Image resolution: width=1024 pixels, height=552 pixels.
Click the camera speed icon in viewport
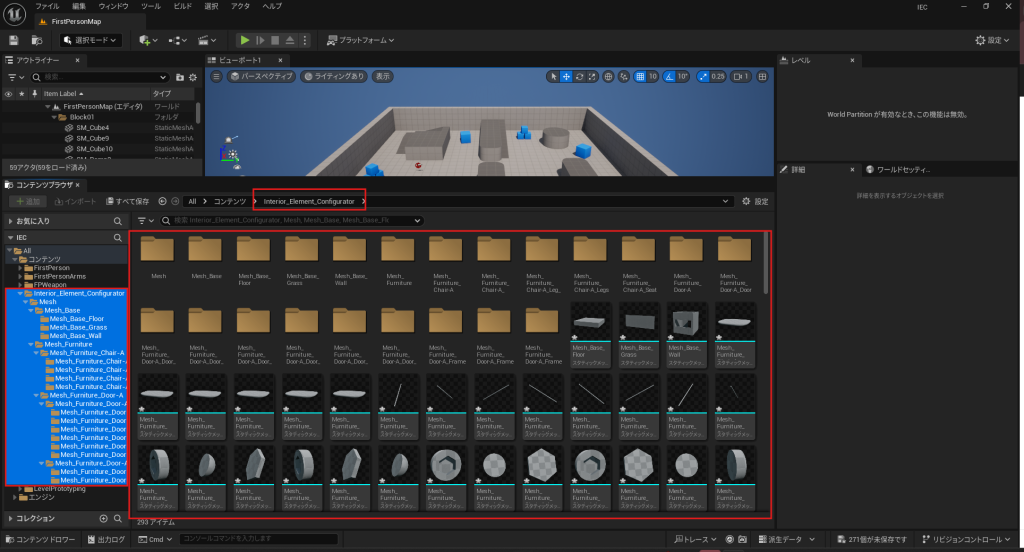pyautogui.click(x=739, y=76)
